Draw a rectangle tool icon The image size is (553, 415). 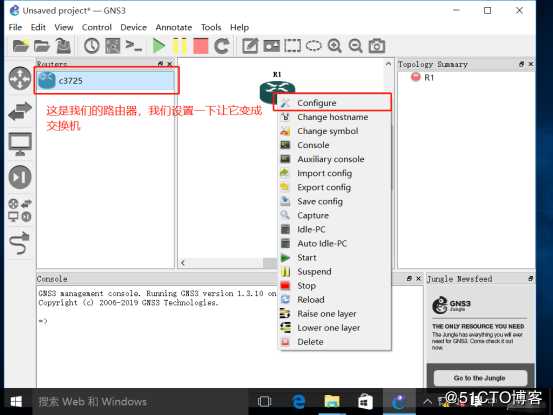pos(293,46)
